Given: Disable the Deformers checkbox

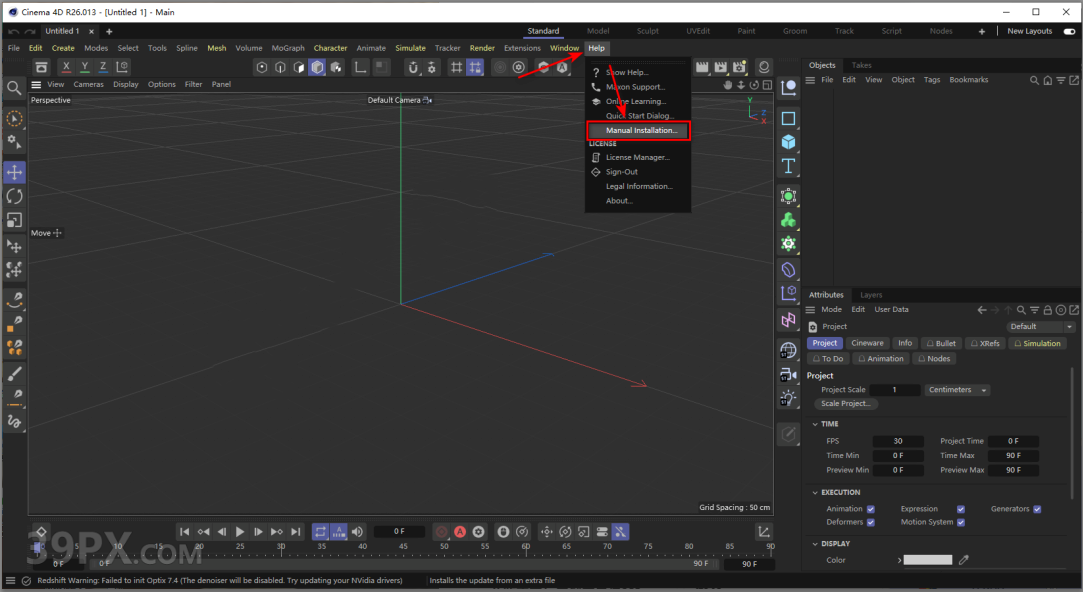Looking at the screenshot, I should click(x=871, y=522).
